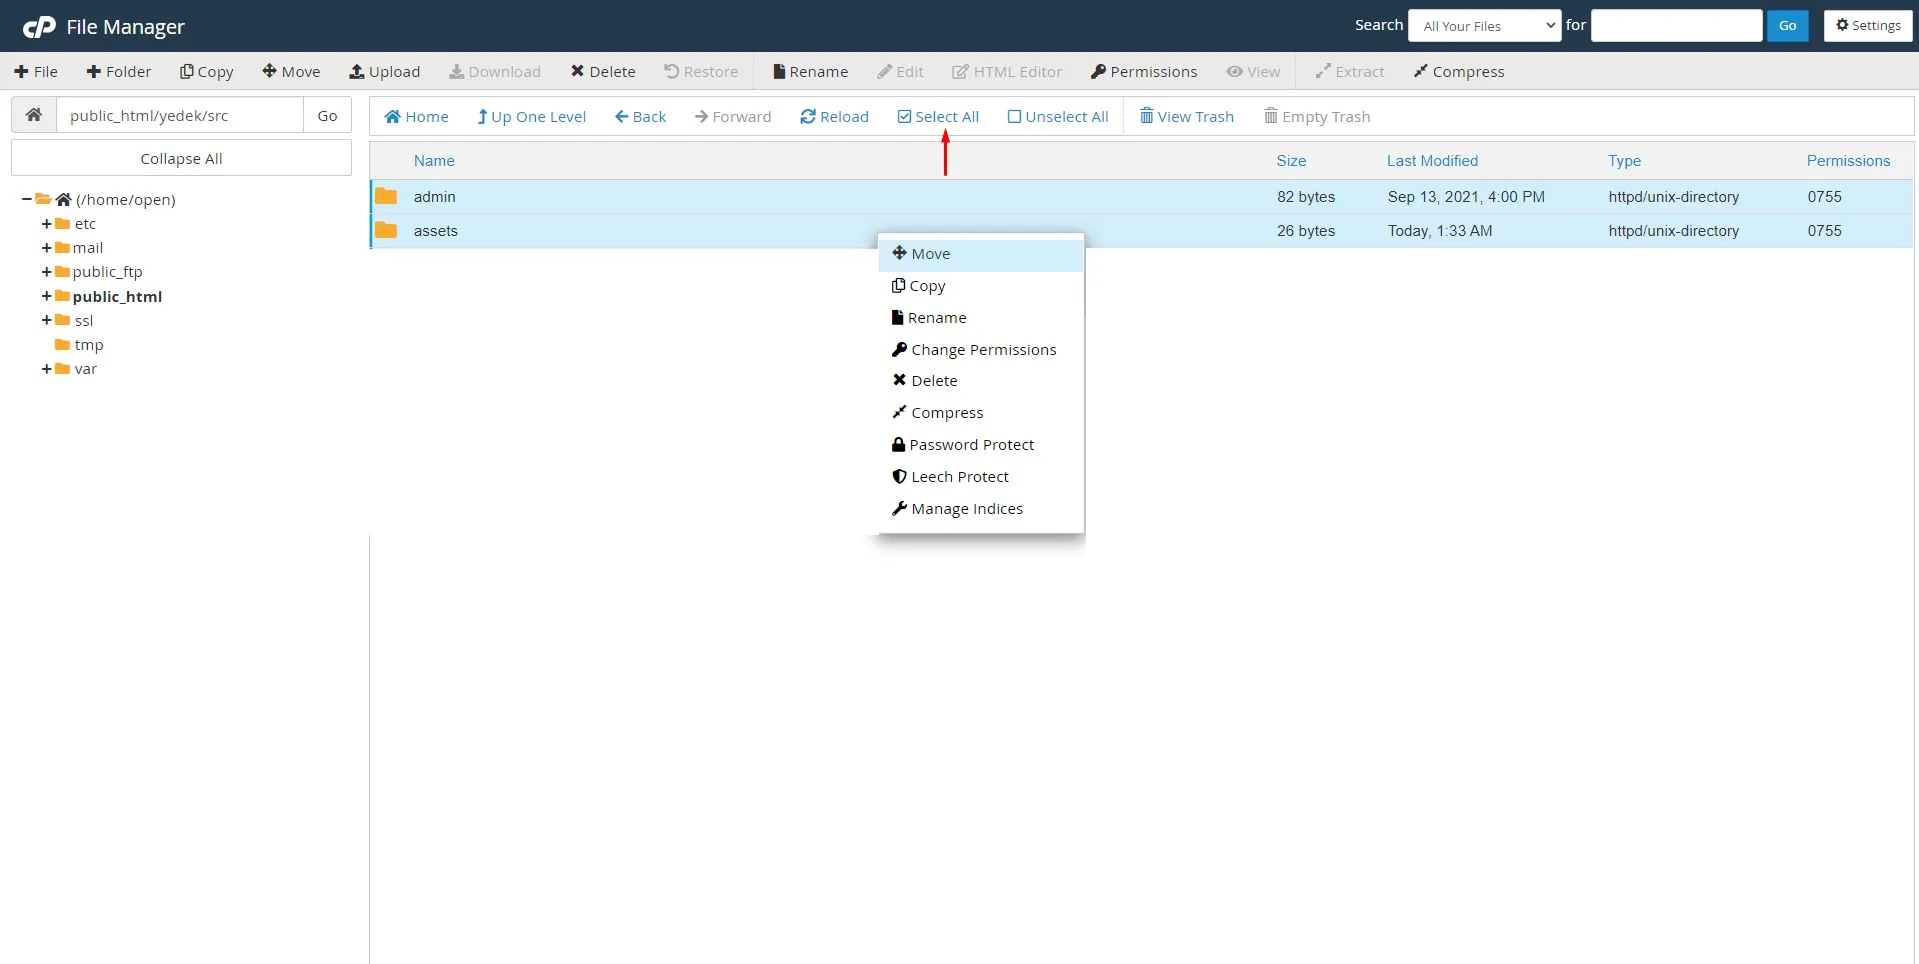Click the search text input field

tap(1676, 26)
